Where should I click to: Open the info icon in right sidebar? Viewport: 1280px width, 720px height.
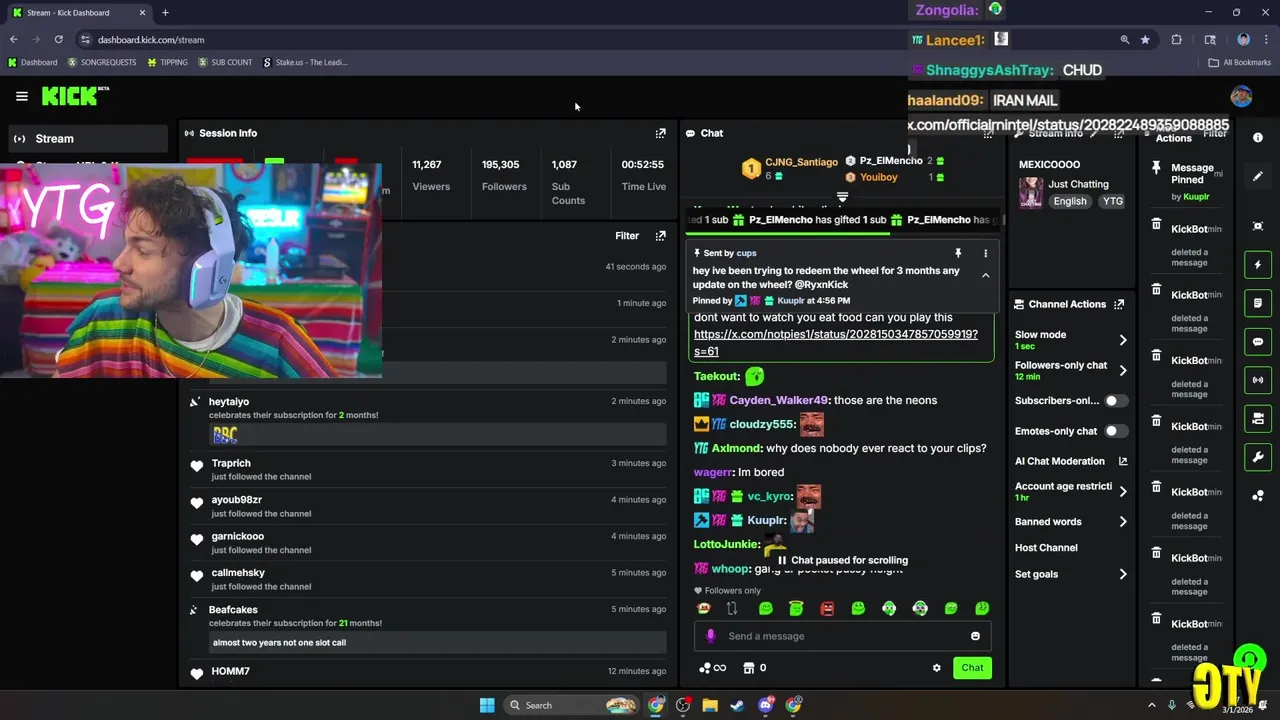[x=1258, y=137]
